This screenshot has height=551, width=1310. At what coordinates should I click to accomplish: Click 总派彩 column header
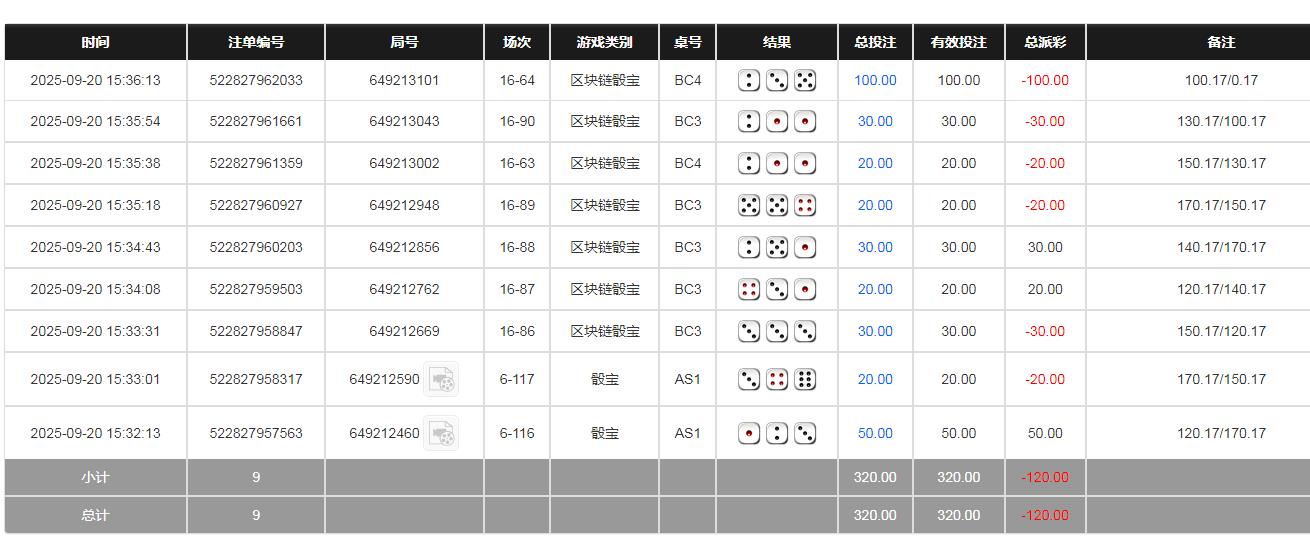[x=1045, y=42]
